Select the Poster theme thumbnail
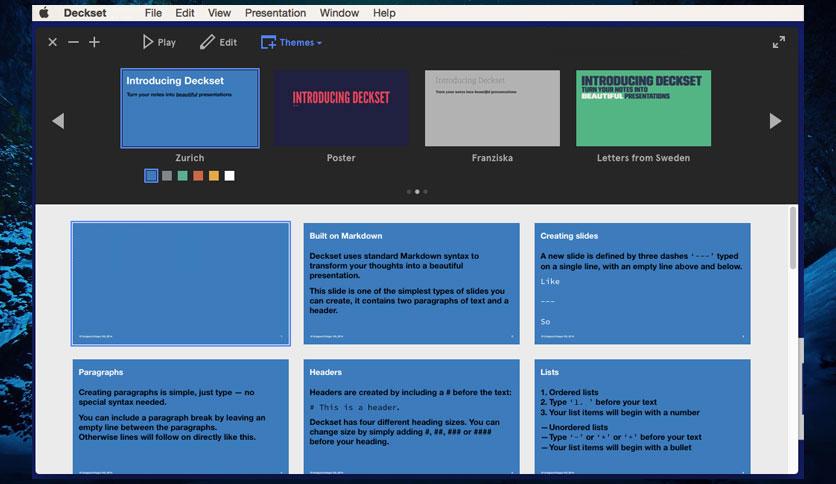The width and height of the screenshot is (836, 484). pyautogui.click(x=341, y=108)
